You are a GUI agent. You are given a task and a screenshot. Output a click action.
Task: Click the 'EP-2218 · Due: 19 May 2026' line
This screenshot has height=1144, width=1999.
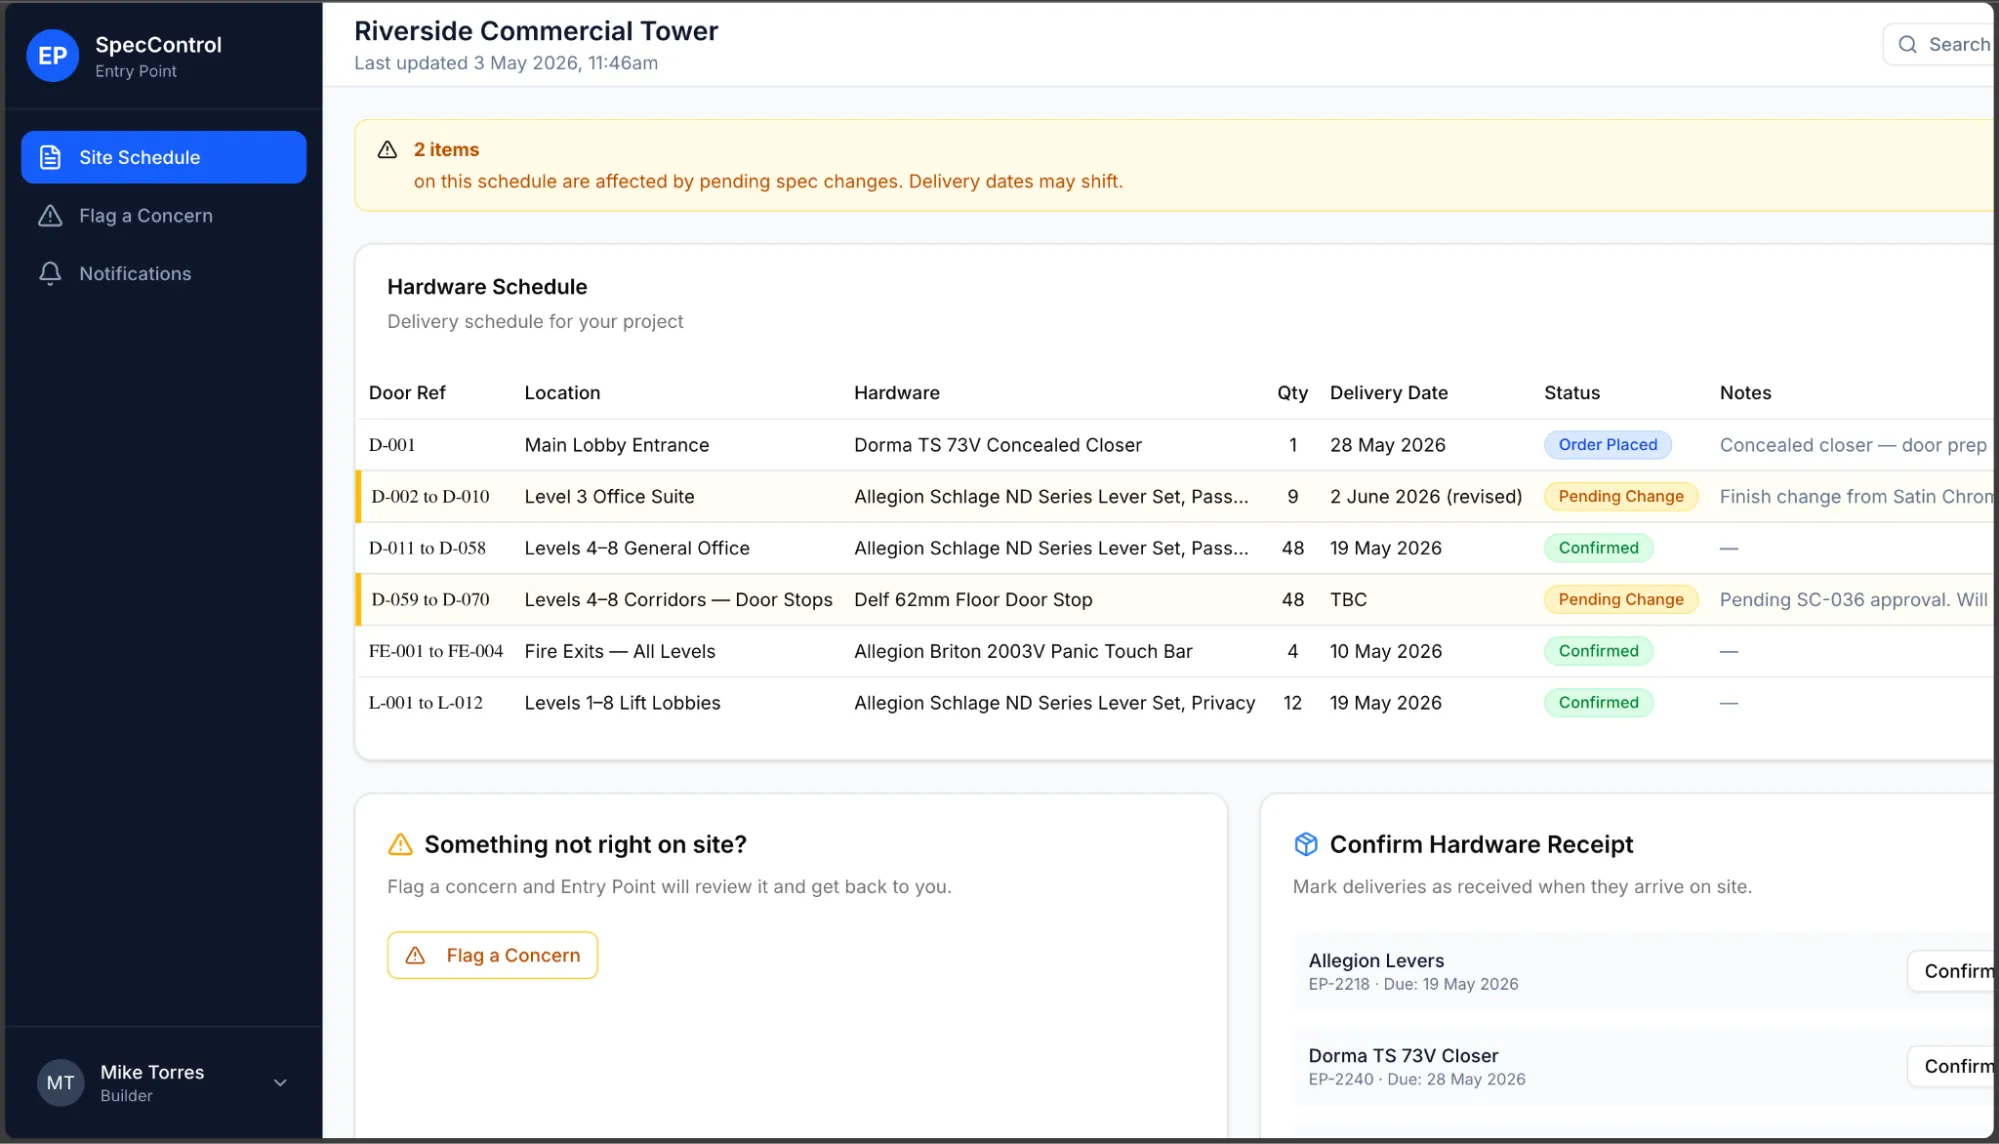[x=1413, y=984]
